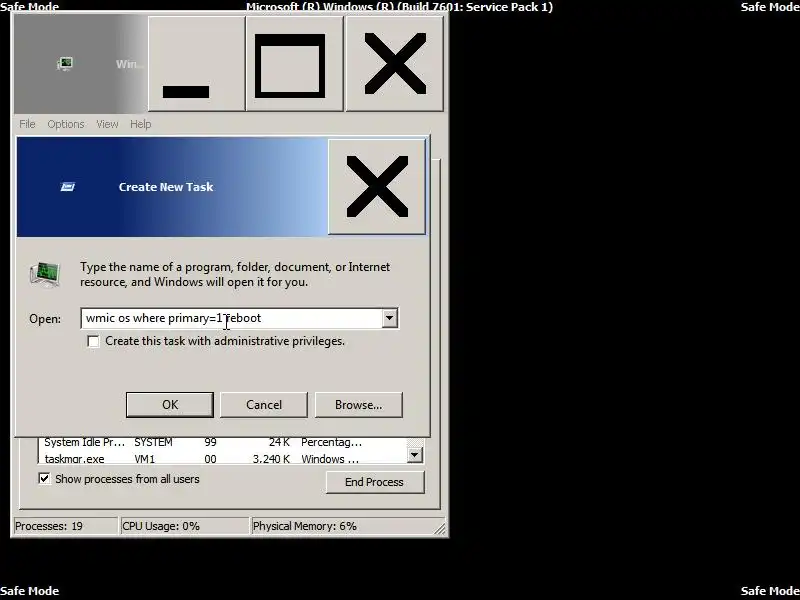Enable Create this task with administrative privileges
The height and width of the screenshot is (600, 800).
(93, 341)
